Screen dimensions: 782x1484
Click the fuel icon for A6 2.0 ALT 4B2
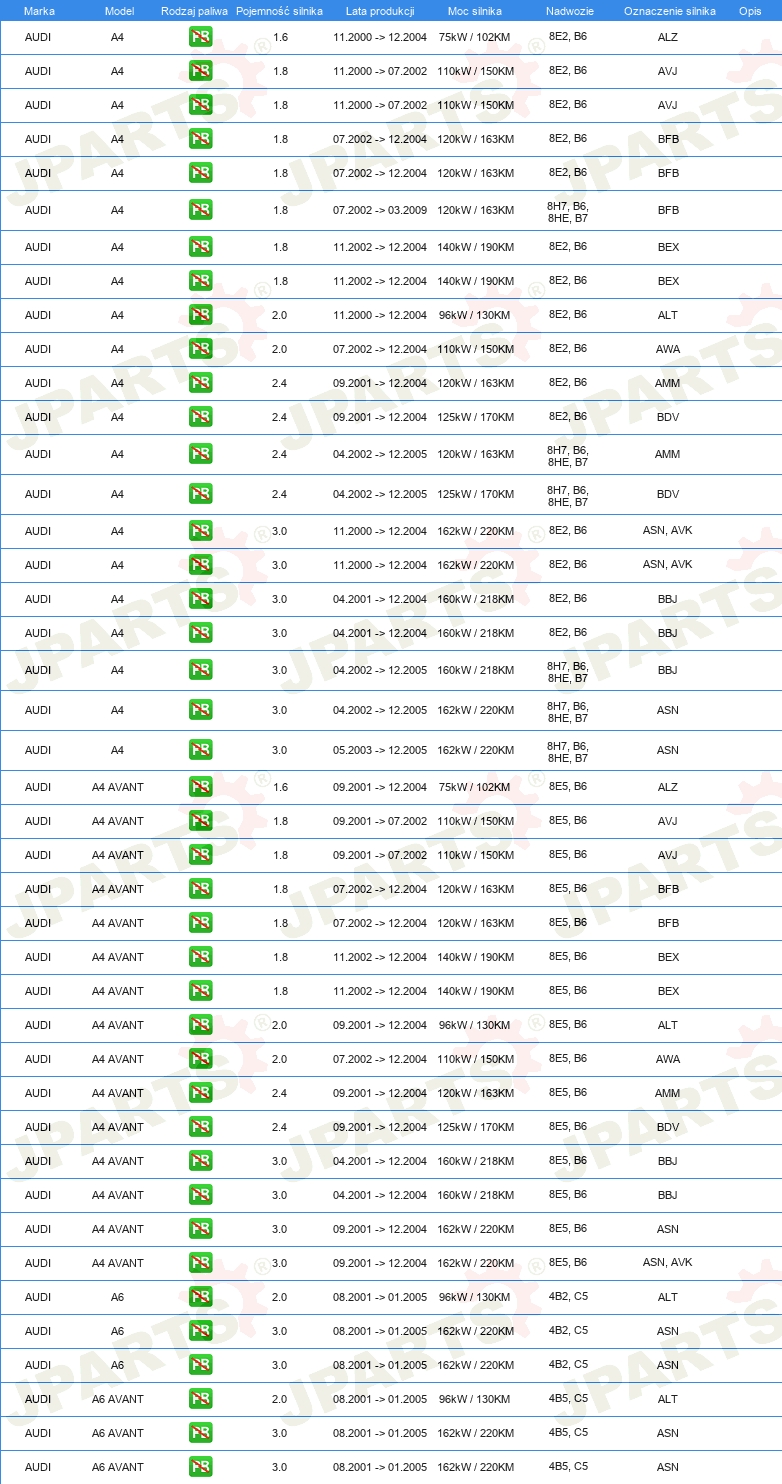coord(200,1297)
